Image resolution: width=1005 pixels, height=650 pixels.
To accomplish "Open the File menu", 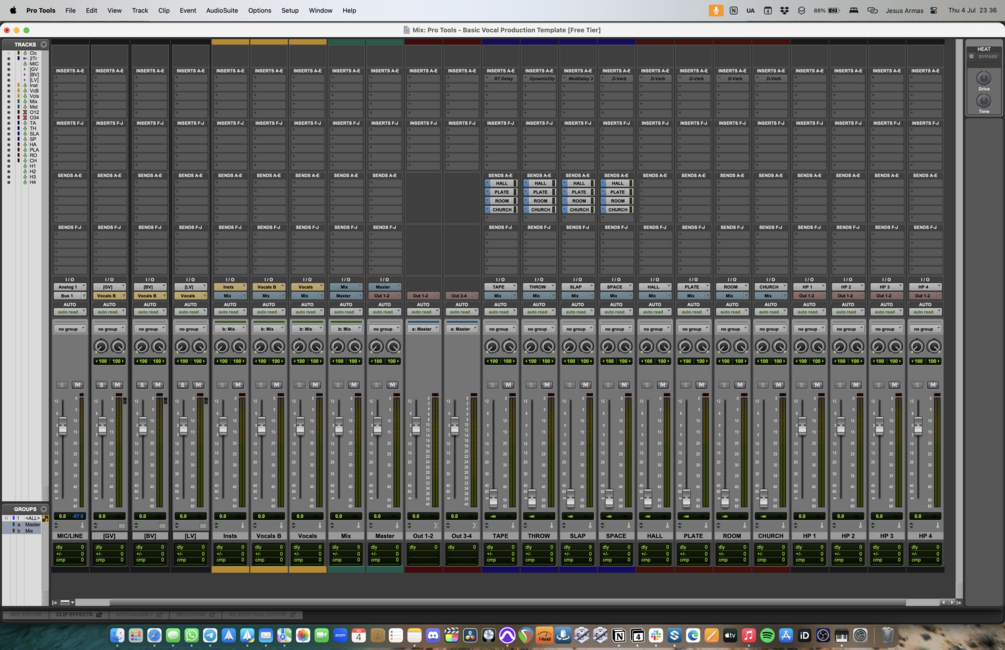I will click(x=71, y=10).
